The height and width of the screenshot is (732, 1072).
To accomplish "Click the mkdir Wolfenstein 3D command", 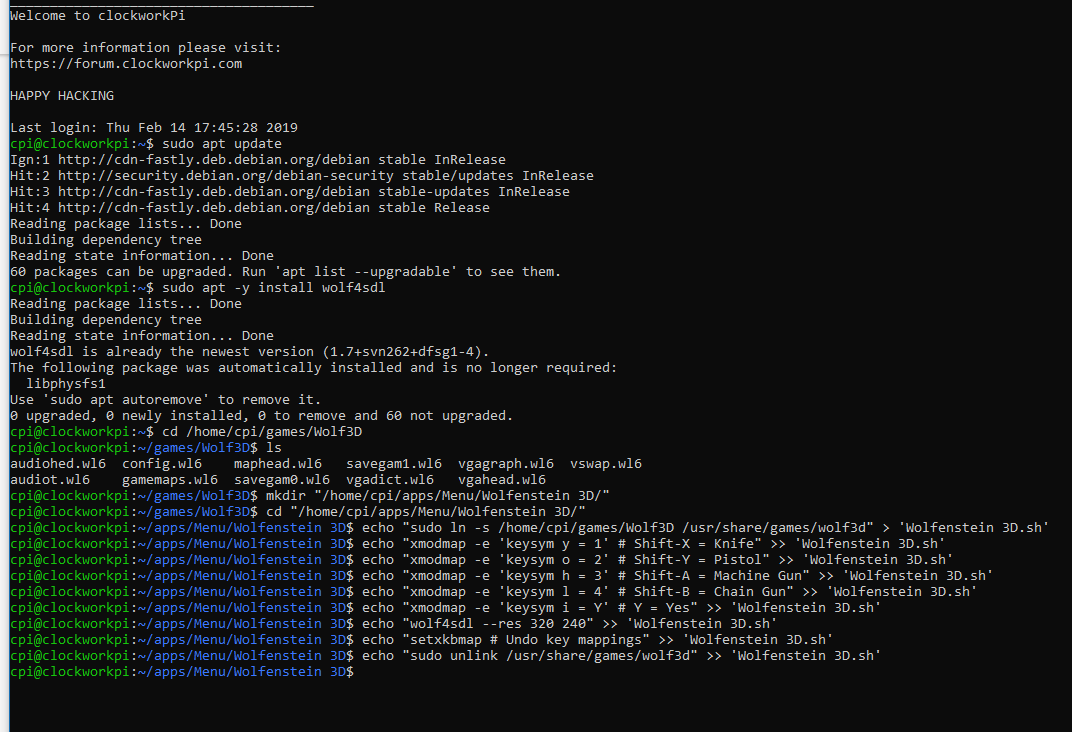I will coord(438,496).
